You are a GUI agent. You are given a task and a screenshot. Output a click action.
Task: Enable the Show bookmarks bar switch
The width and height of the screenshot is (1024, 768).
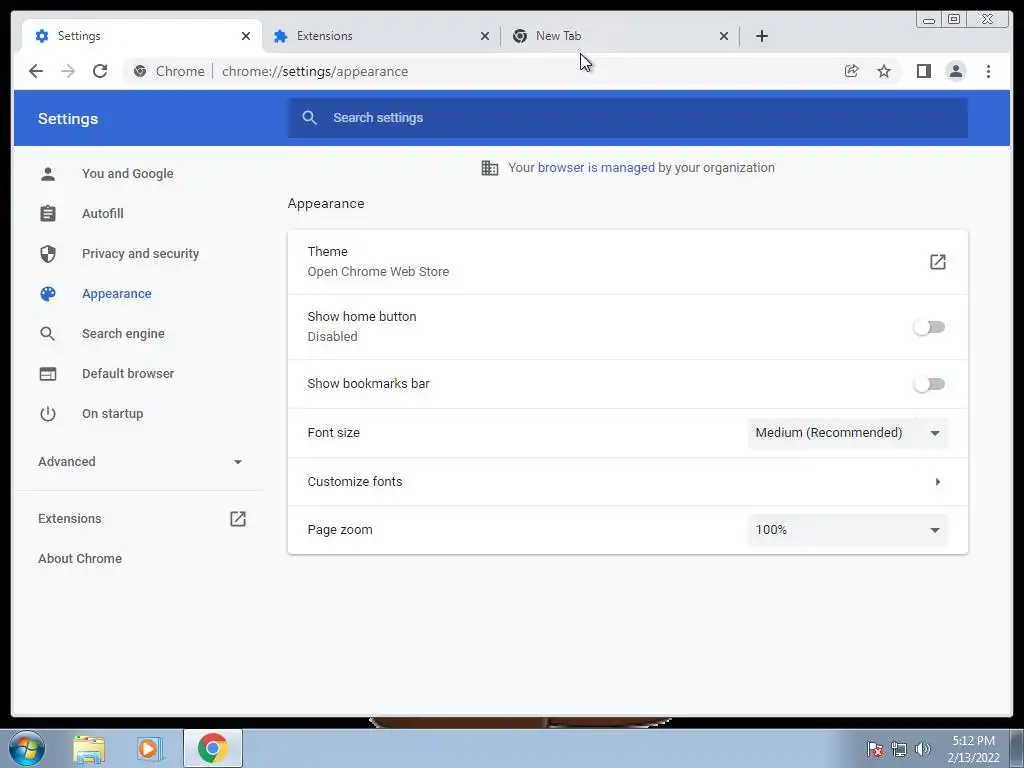(929, 384)
